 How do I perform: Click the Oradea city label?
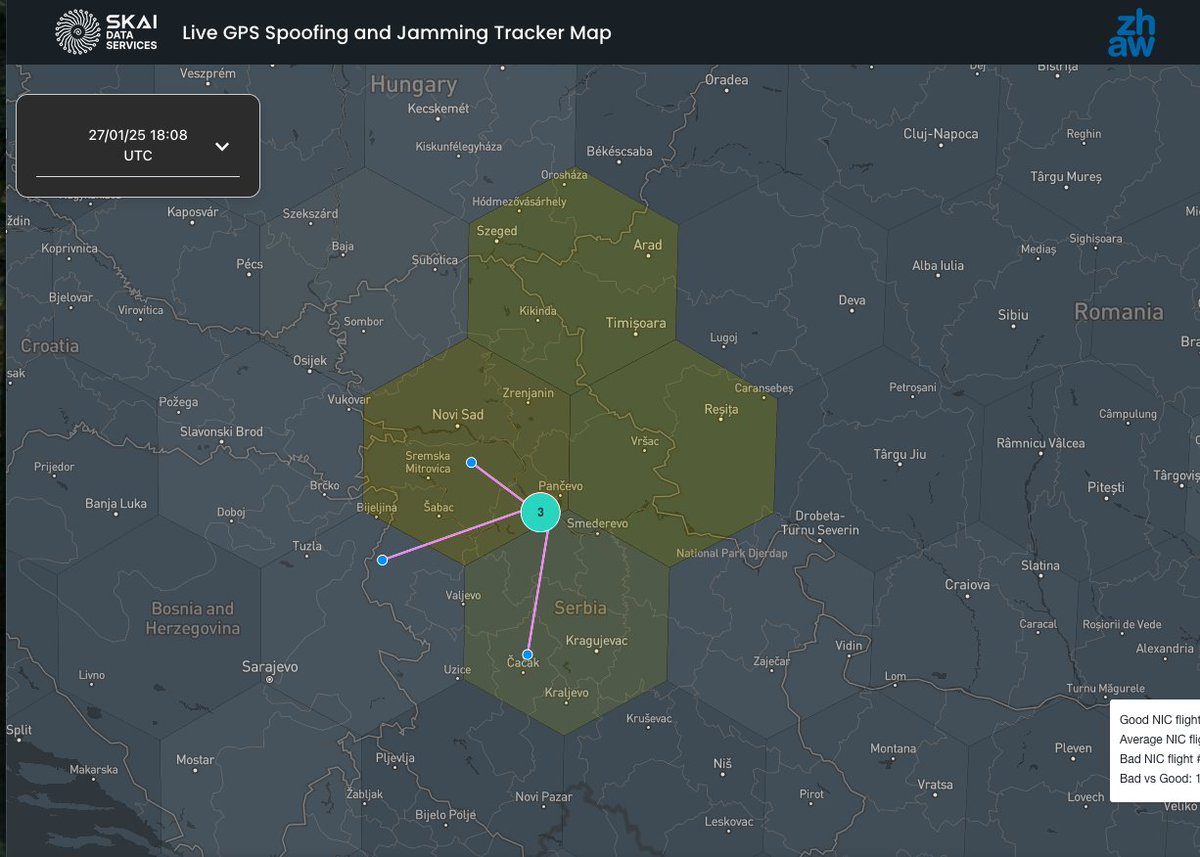[727, 80]
